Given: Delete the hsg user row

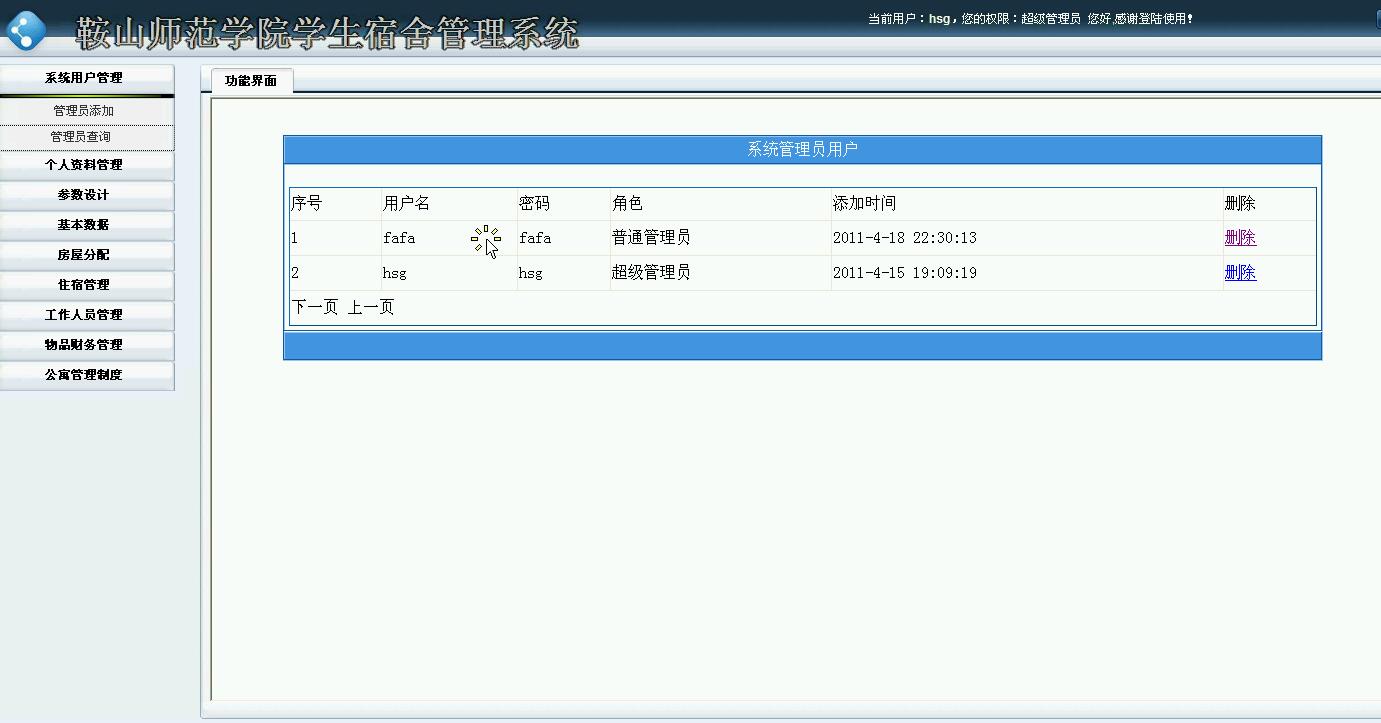Looking at the screenshot, I should click(1240, 273).
